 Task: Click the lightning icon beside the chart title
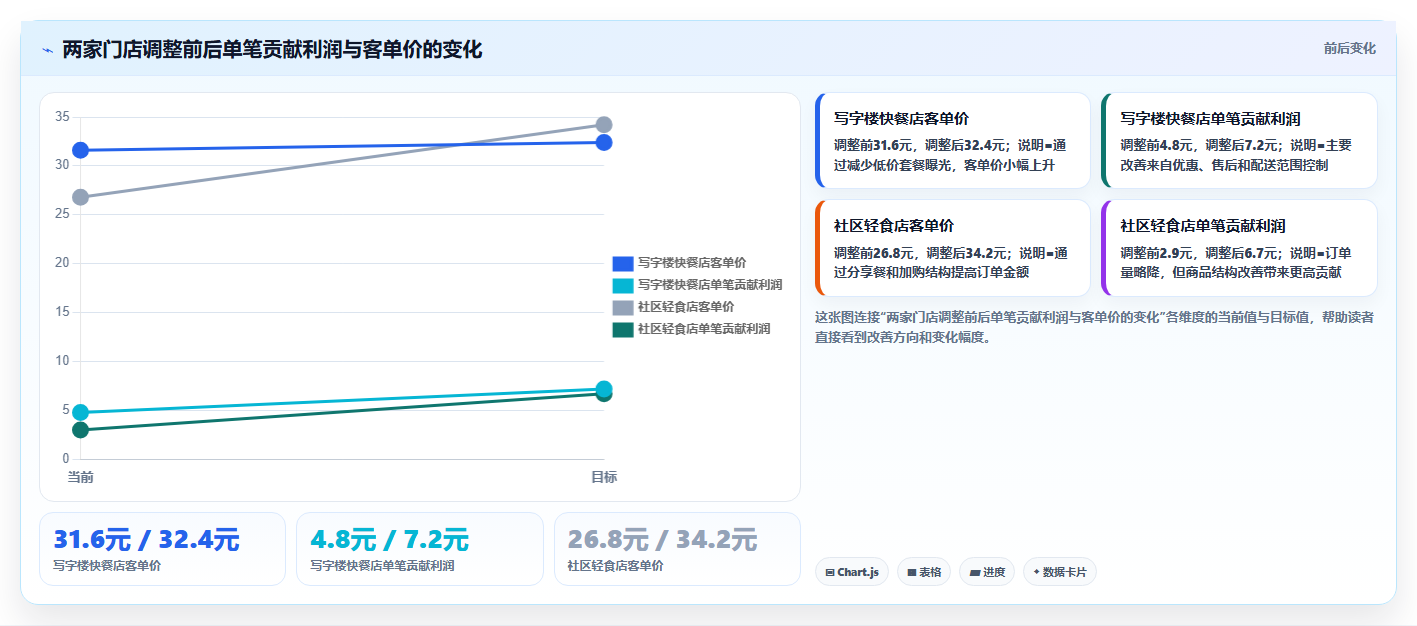point(48,50)
